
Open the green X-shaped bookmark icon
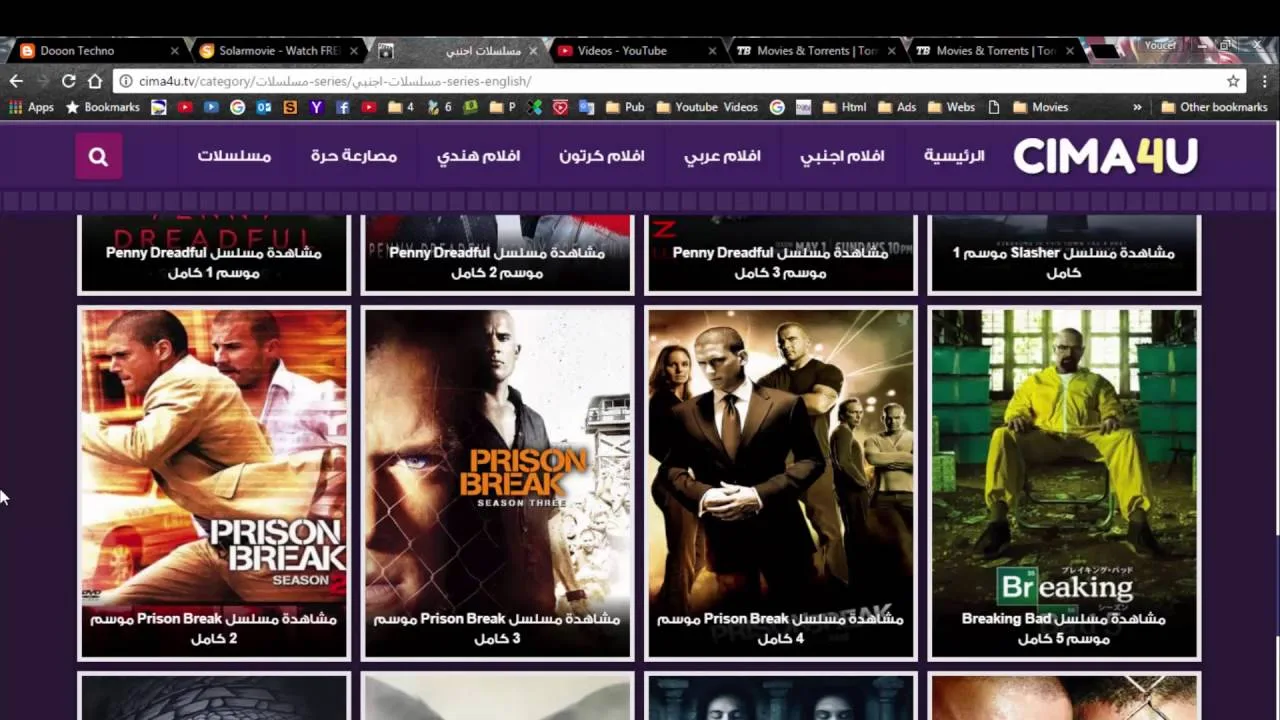point(535,107)
